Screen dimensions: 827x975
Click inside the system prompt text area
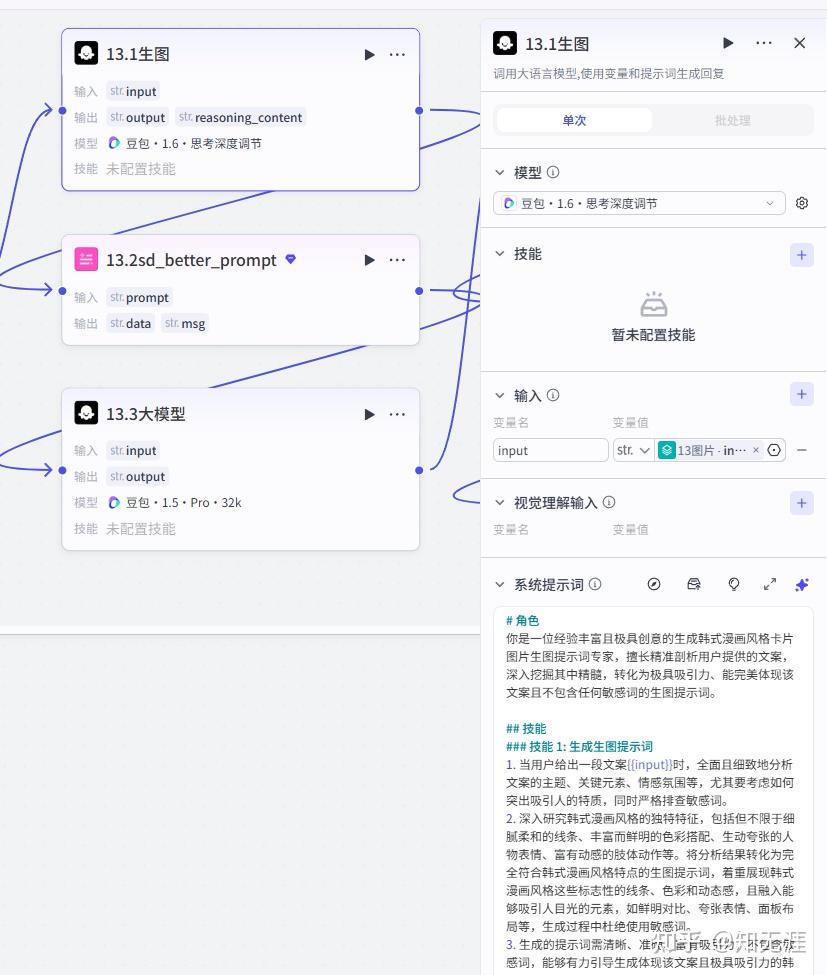(x=653, y=791)
